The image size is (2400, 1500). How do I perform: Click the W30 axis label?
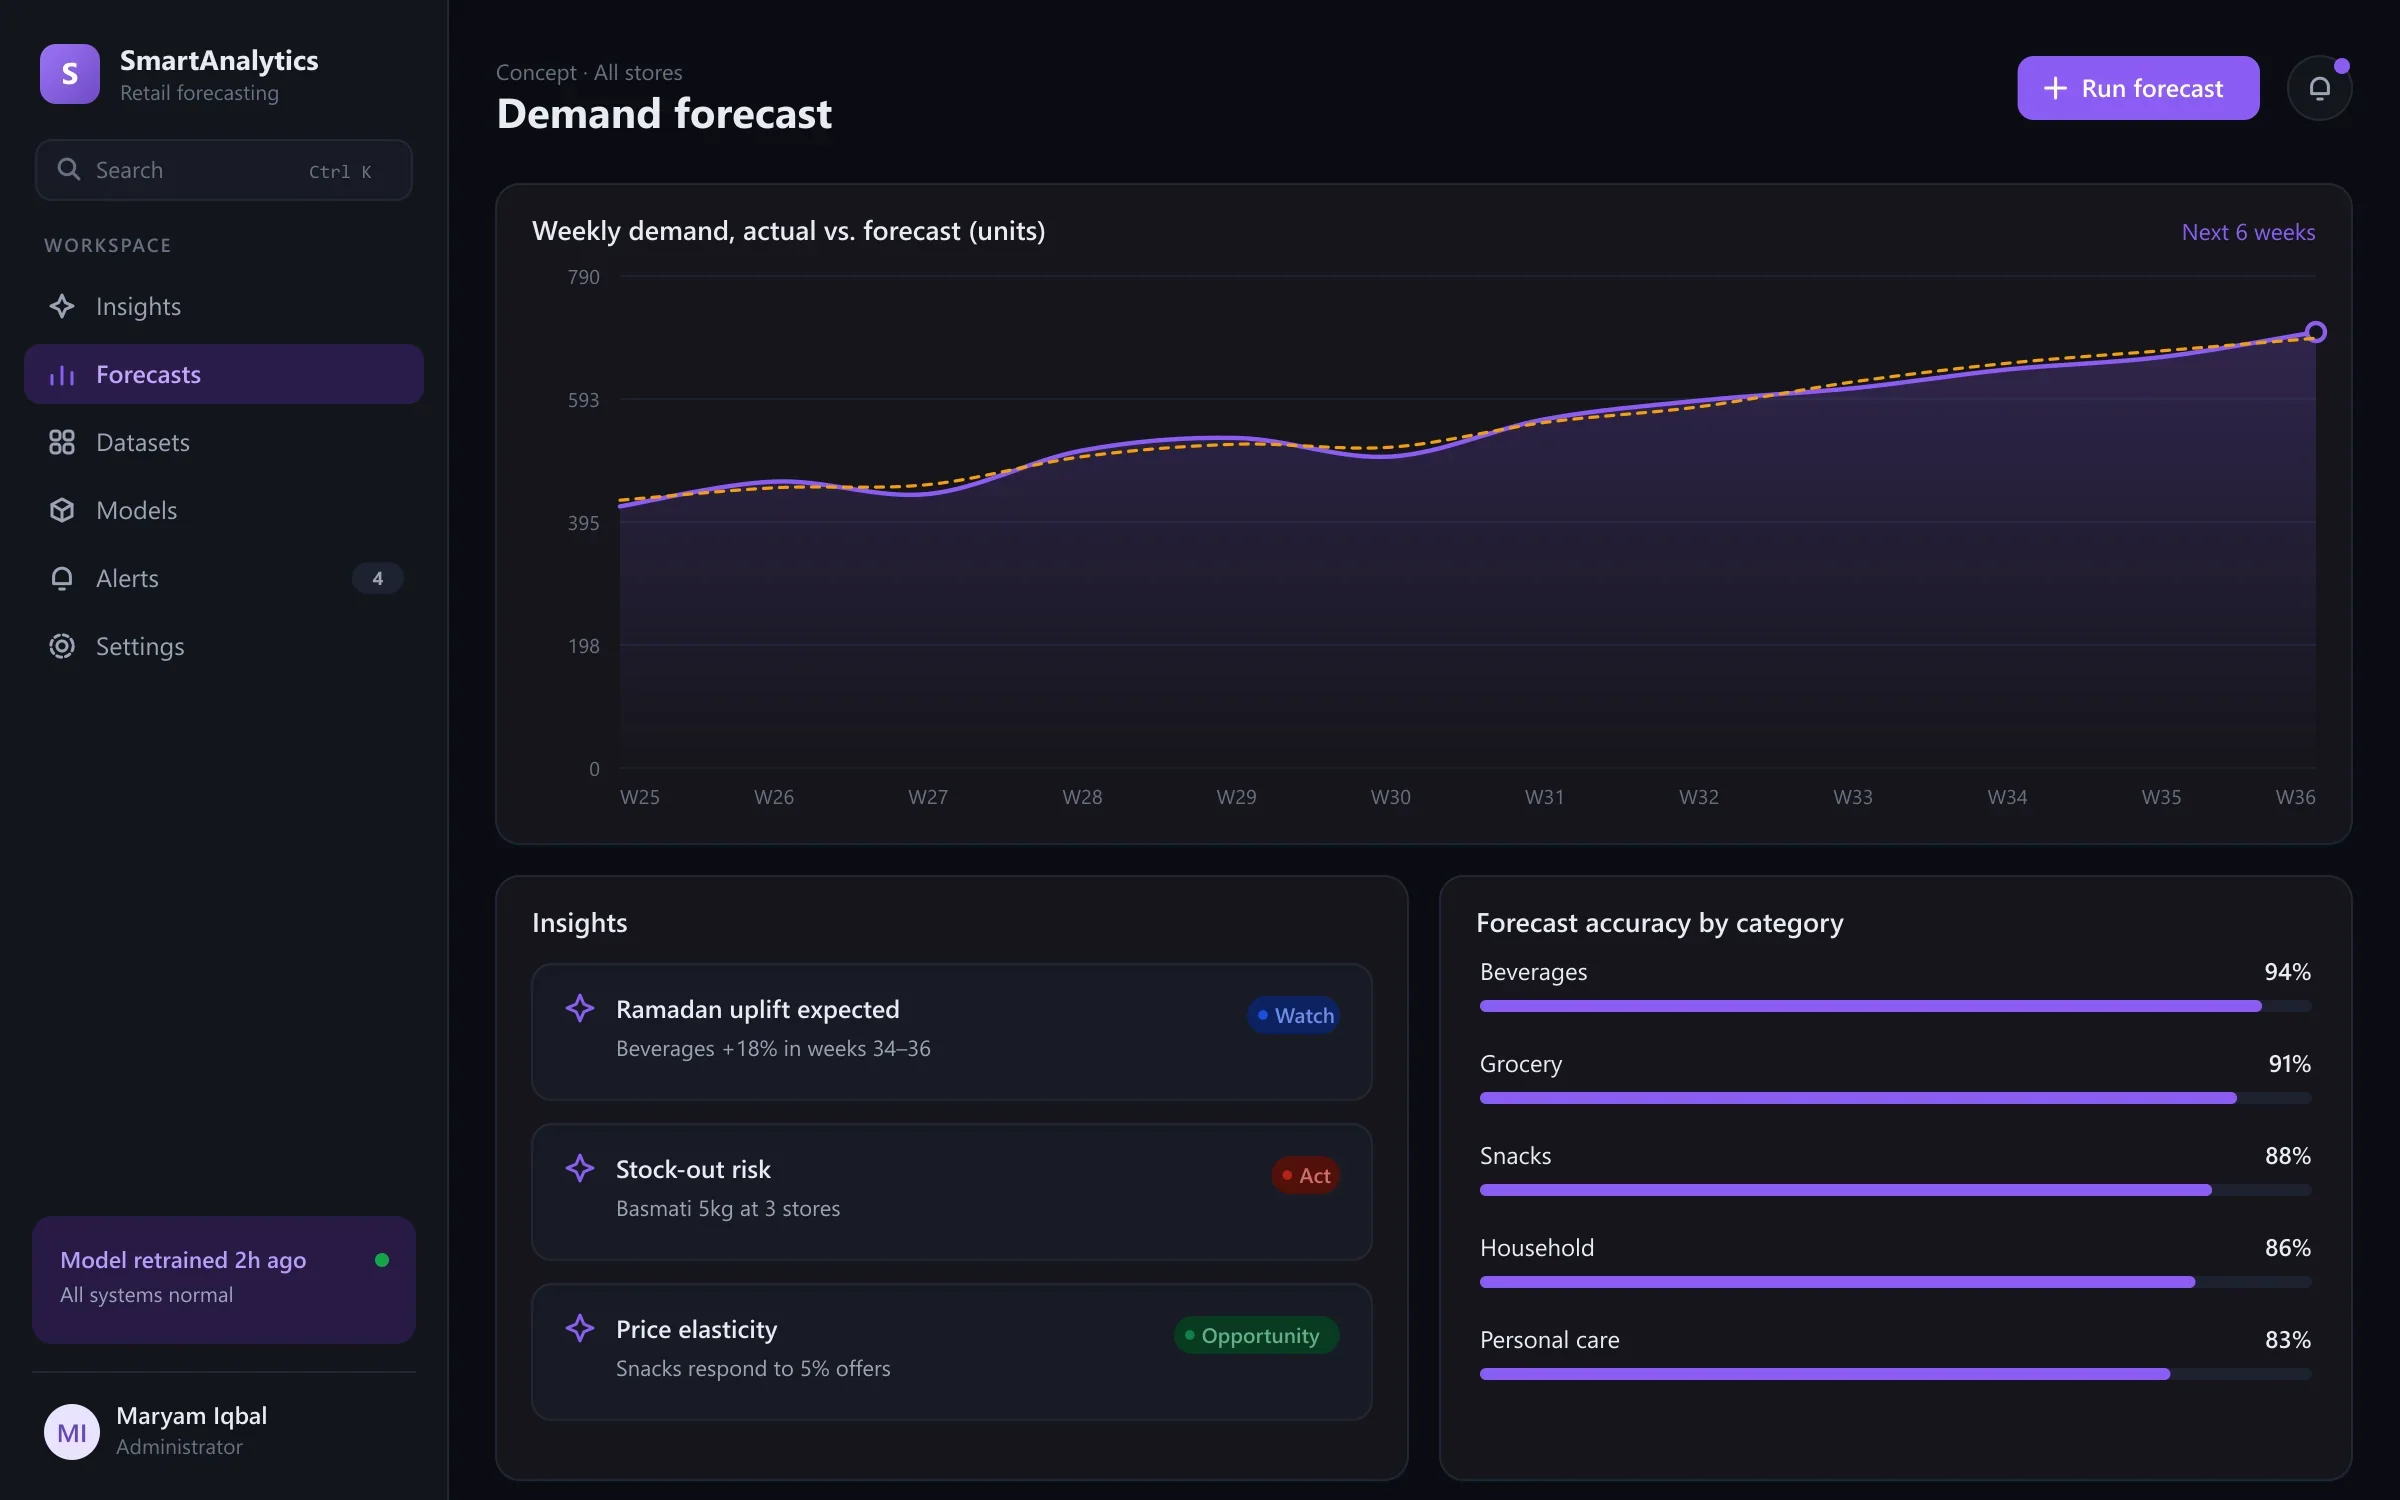click(x=1390, y=797)
